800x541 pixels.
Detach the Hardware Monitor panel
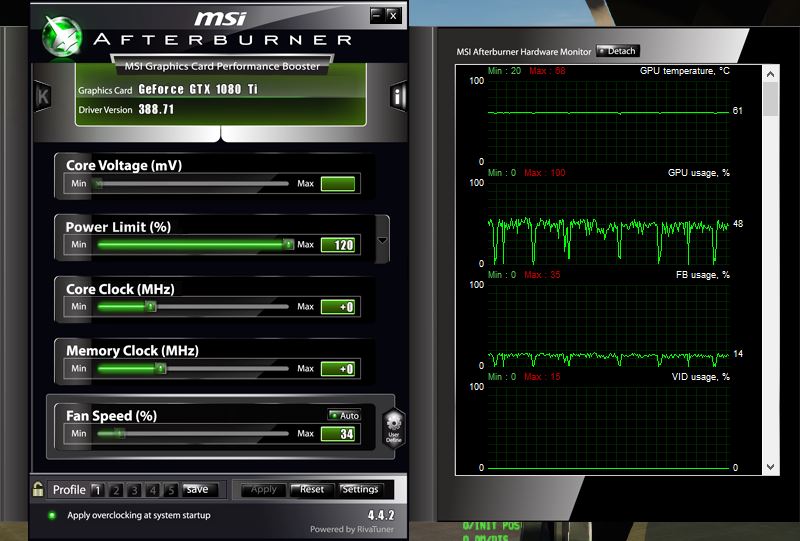point(617,51)
